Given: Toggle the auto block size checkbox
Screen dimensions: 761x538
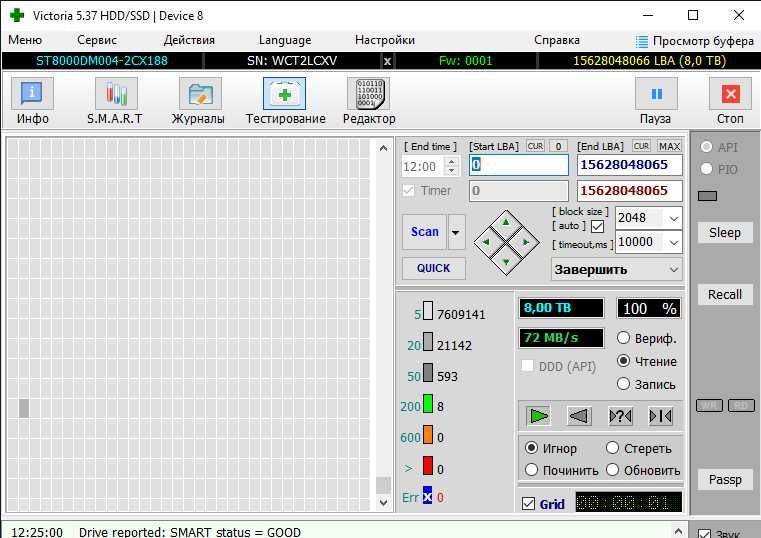Looking at the screenshot, I should coord(597,226).
